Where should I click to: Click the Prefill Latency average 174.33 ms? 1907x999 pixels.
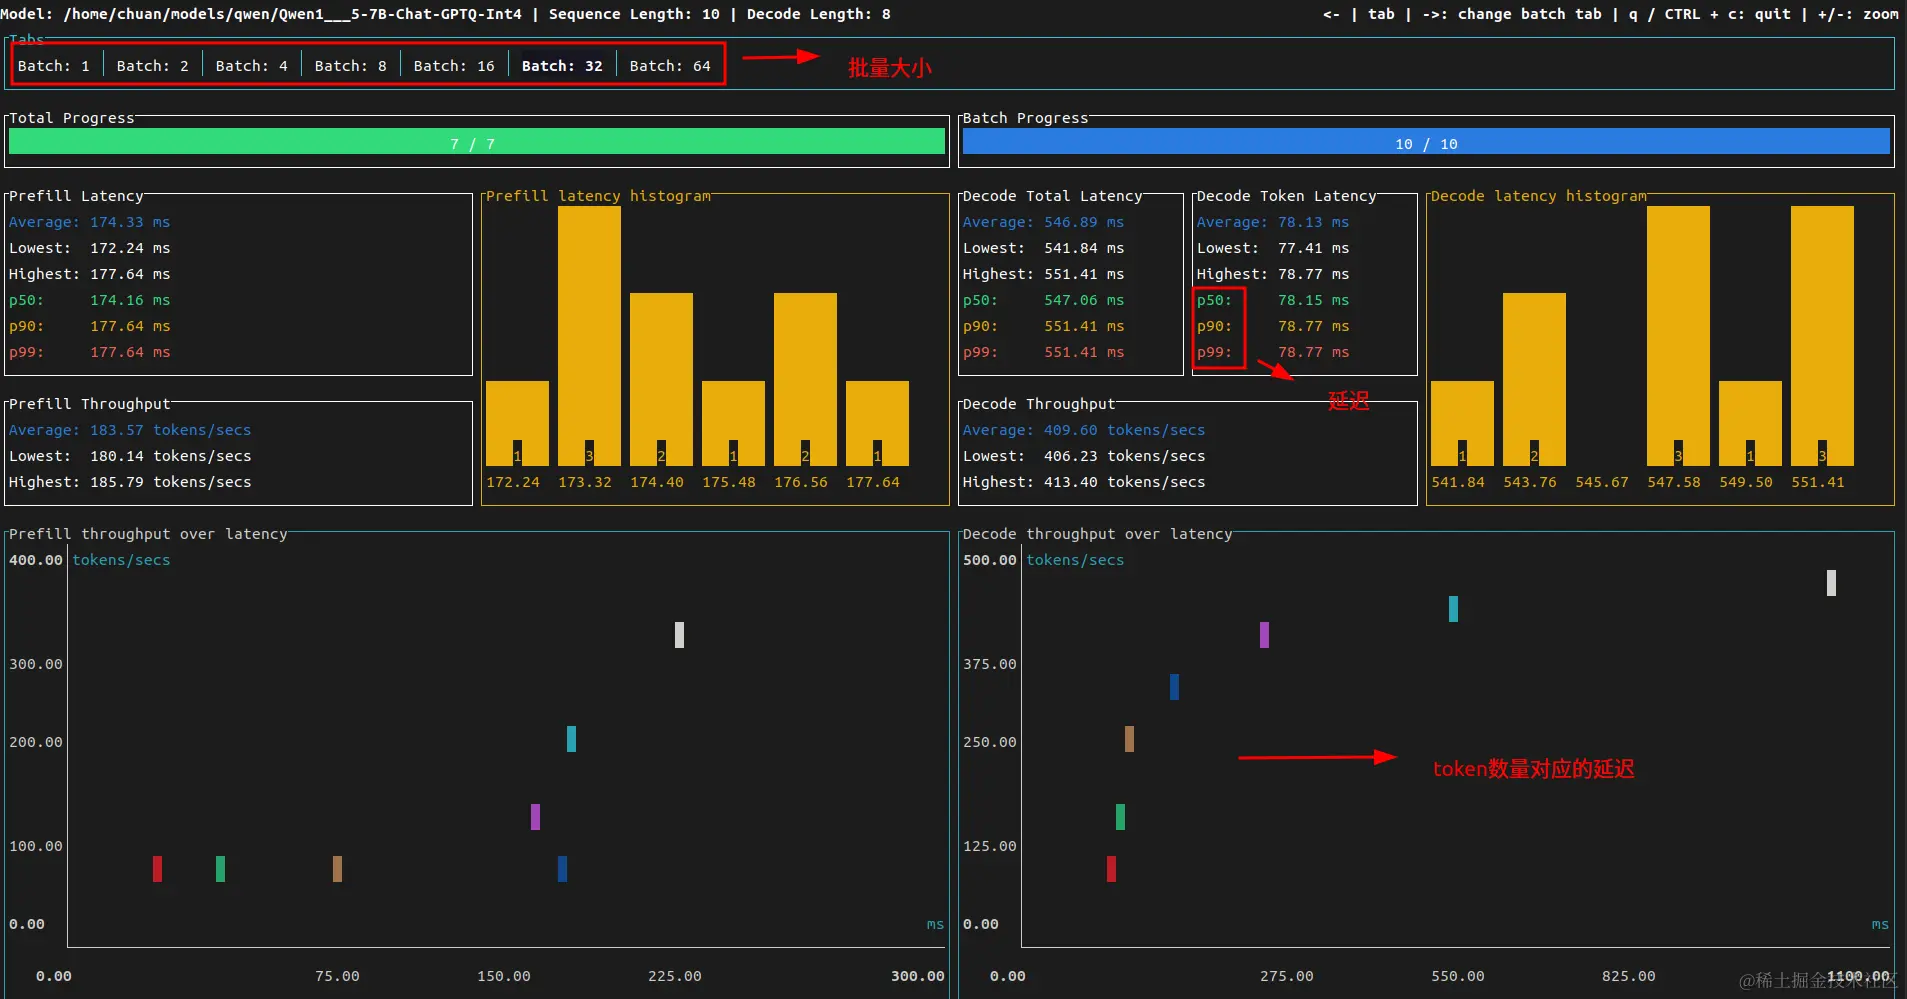click(90, 222)
